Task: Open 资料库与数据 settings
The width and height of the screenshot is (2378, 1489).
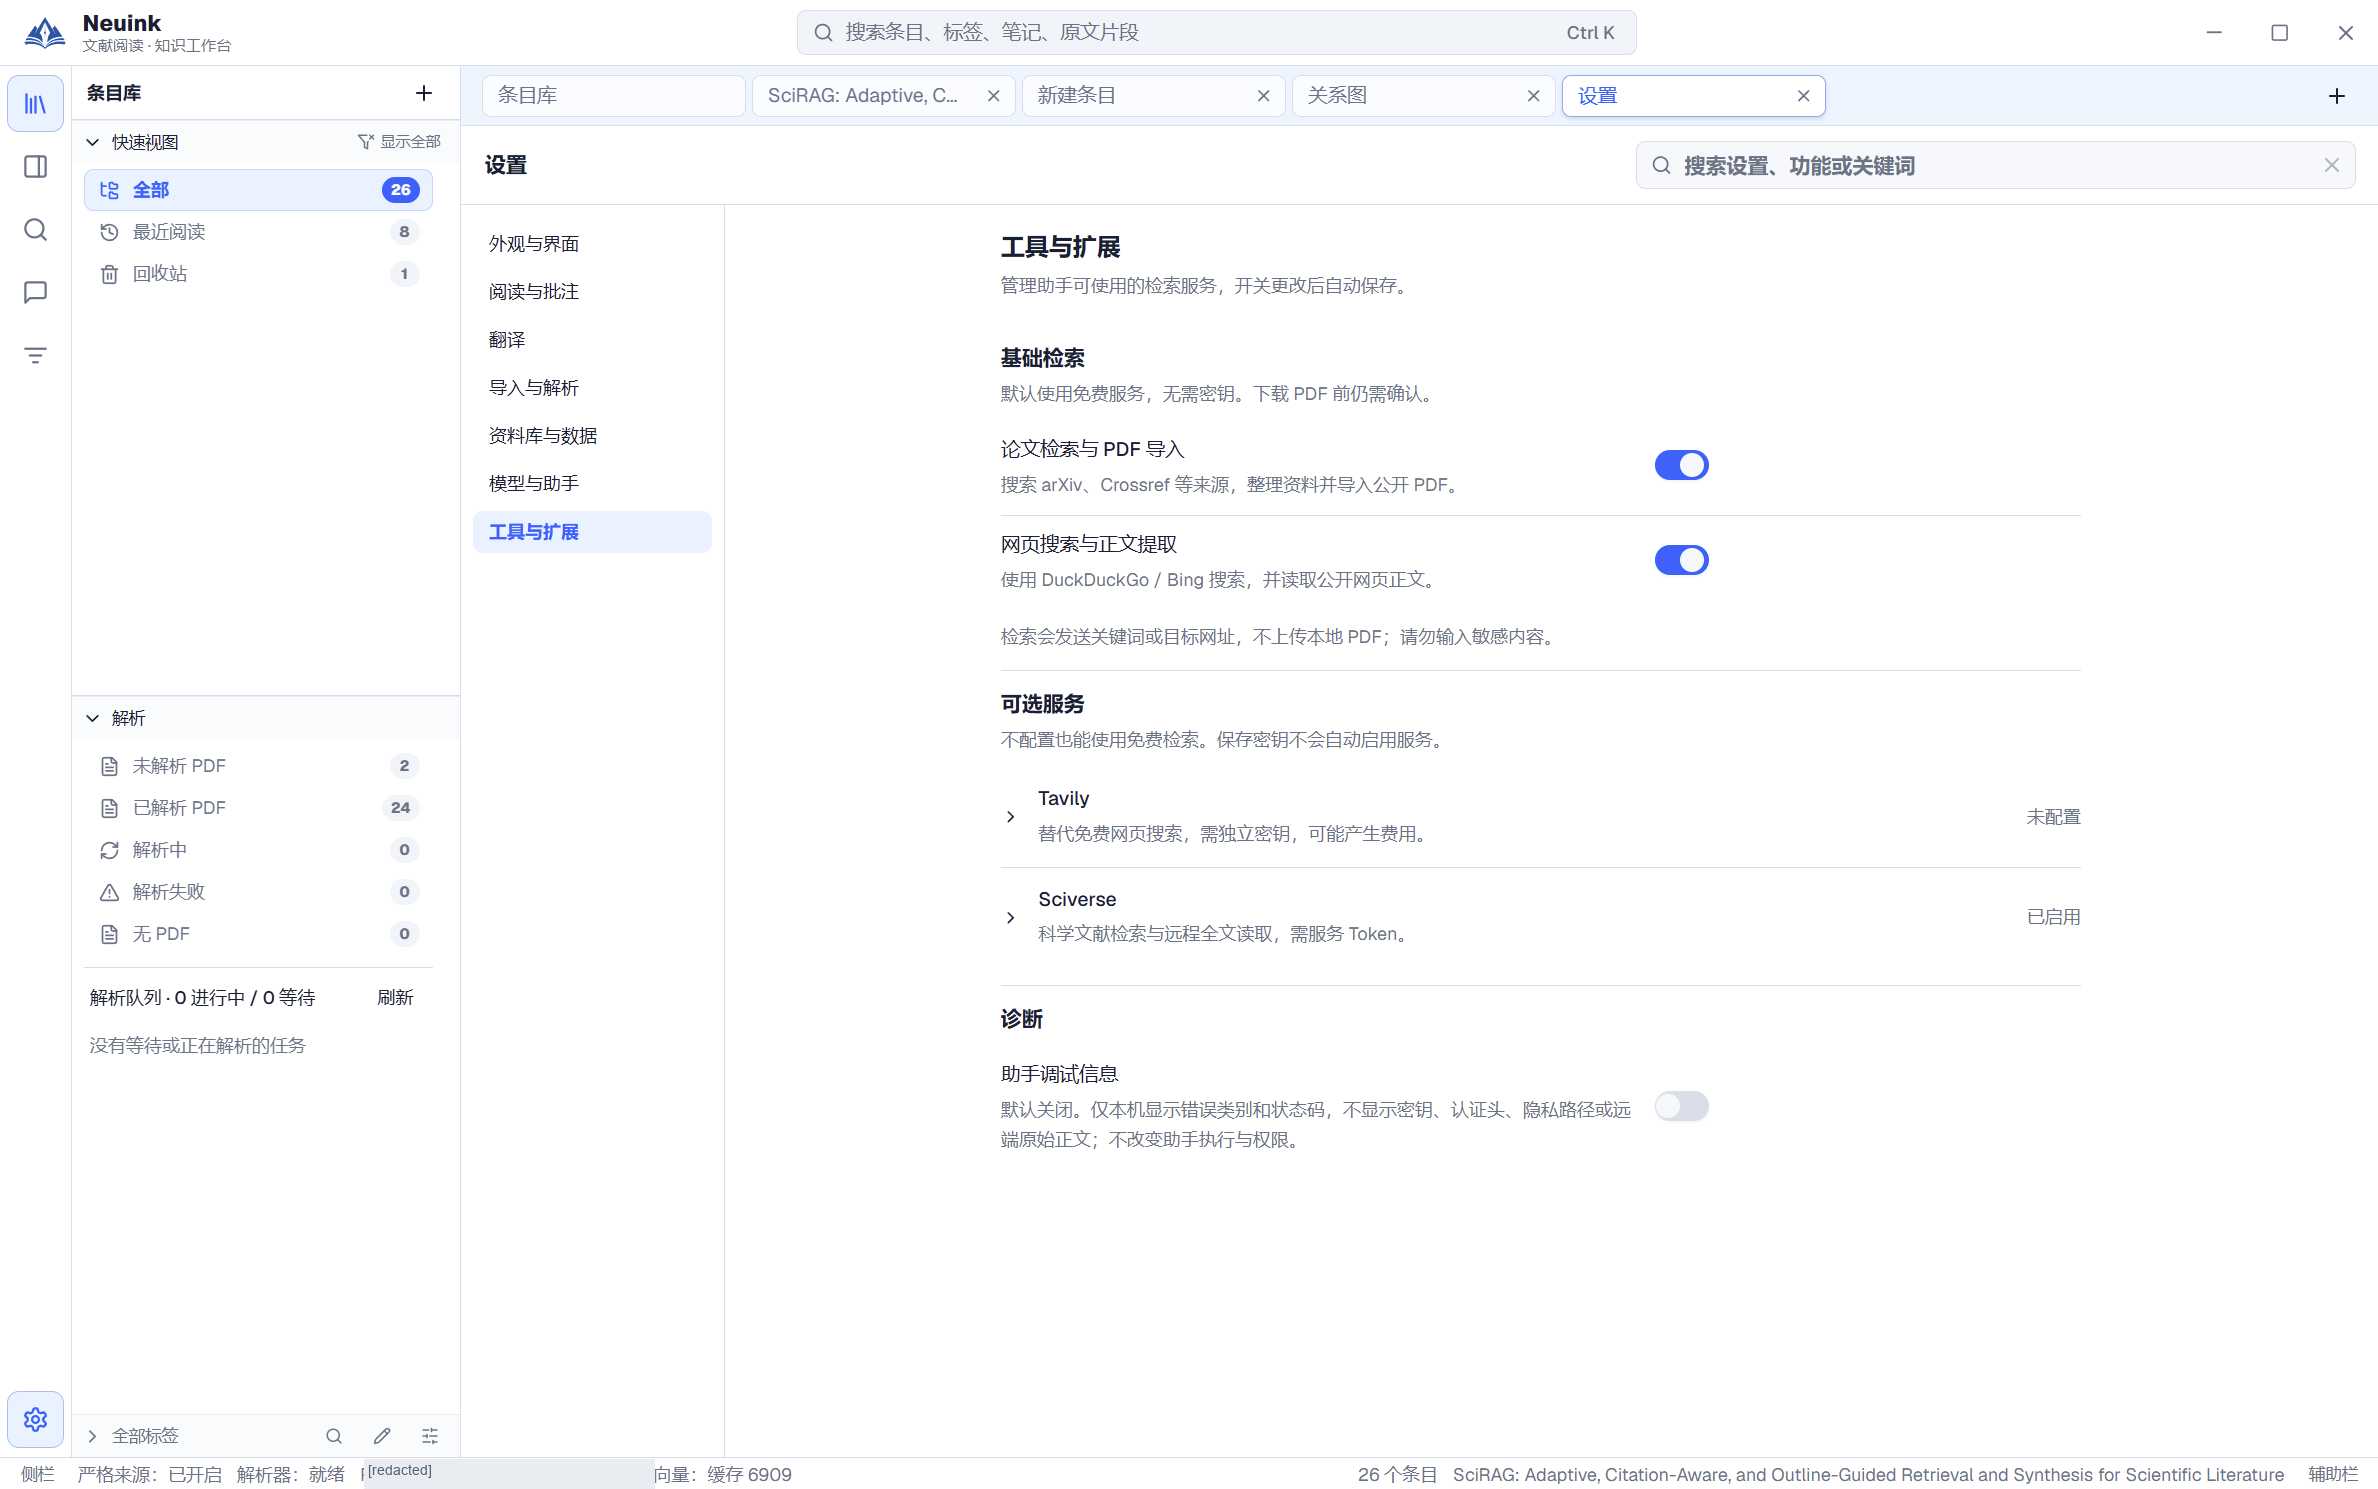Action: [x=592, y=436]
